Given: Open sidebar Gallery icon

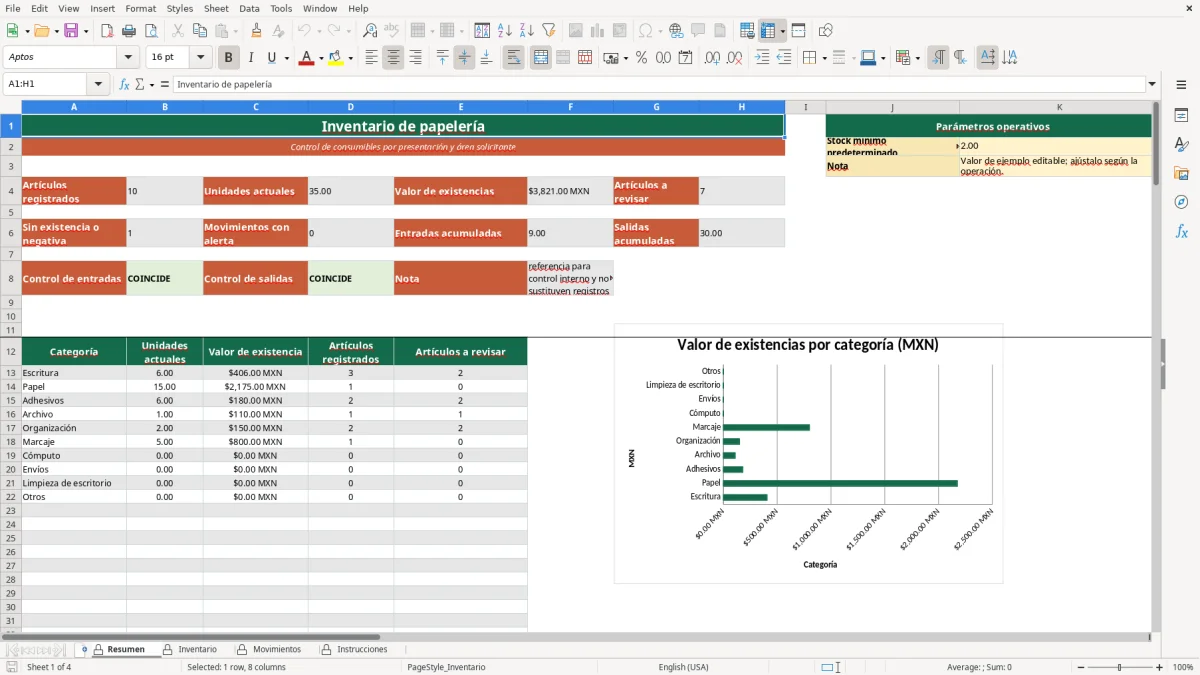Looking at the screenshot, I should (1181, 173).
